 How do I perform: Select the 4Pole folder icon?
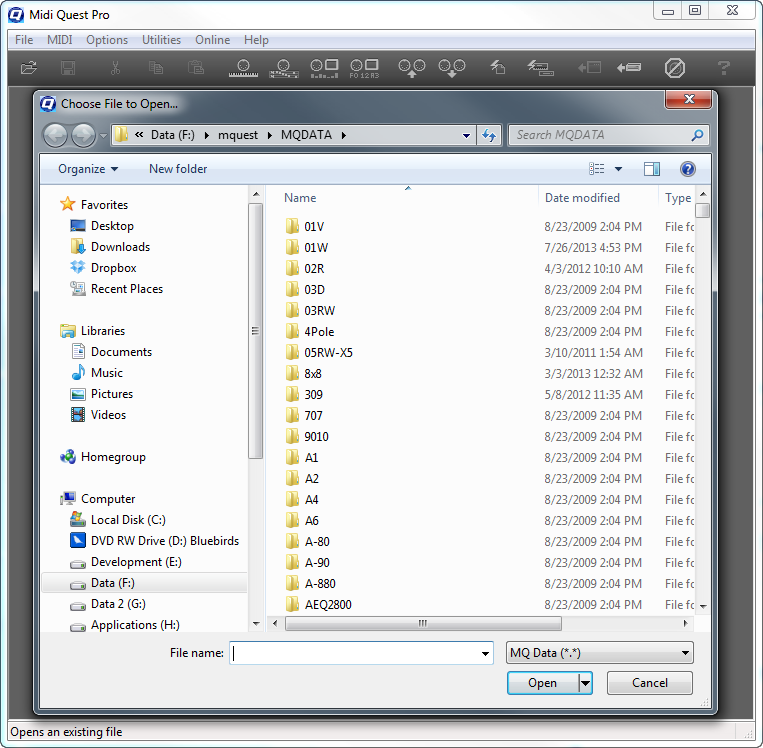292,331
